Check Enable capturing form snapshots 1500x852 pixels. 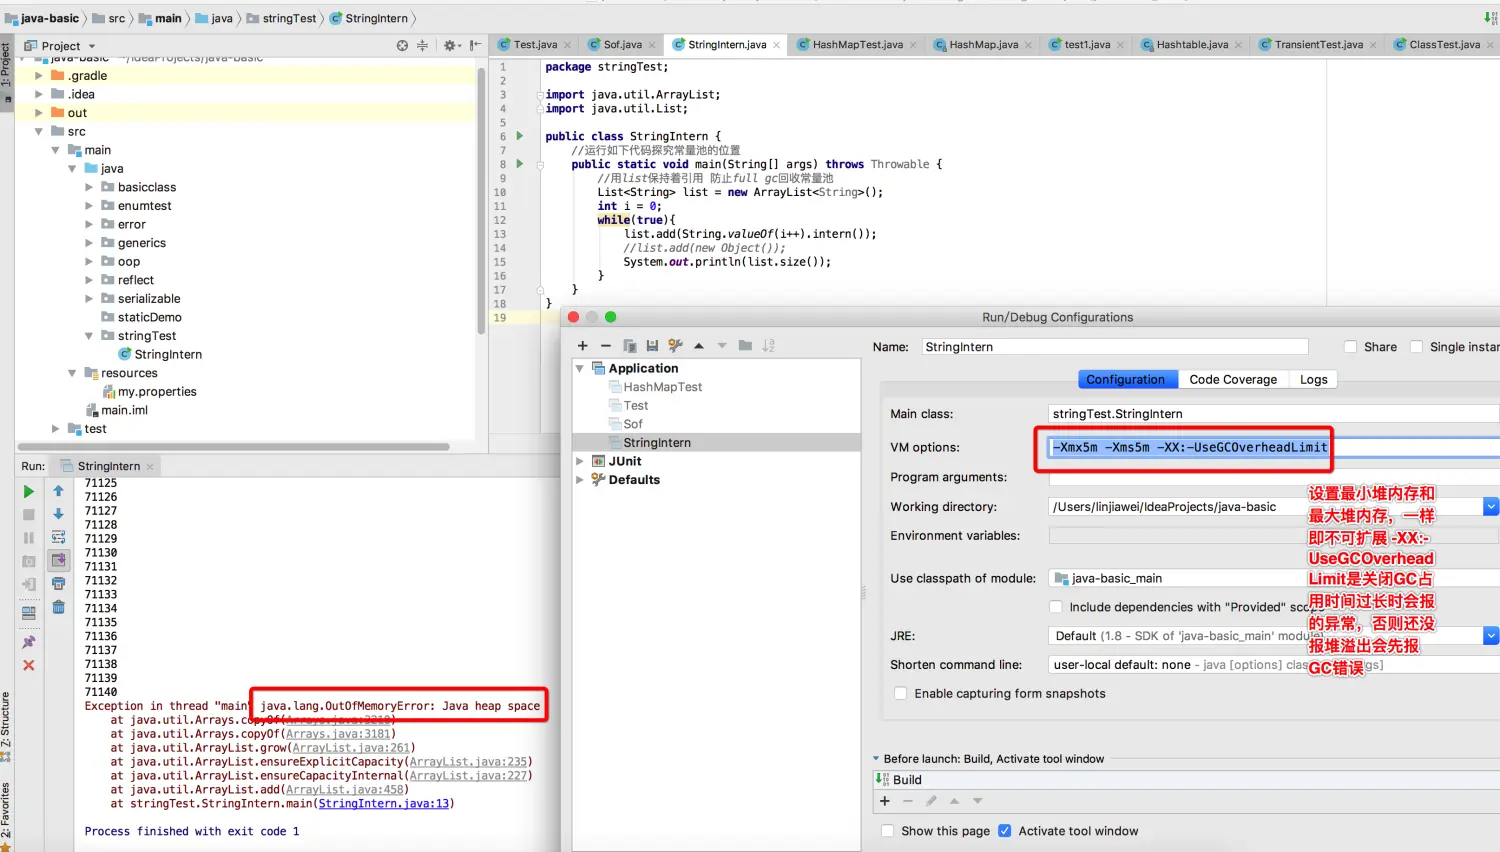coord(901,693)
